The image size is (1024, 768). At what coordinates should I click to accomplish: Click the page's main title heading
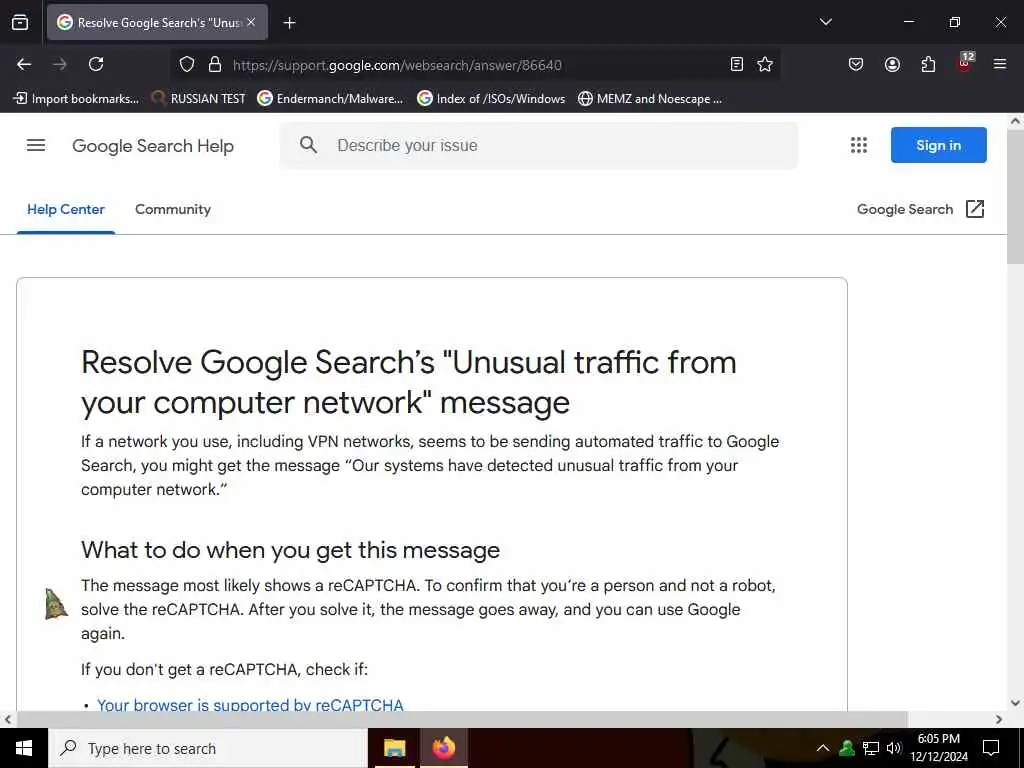point(409,382)
